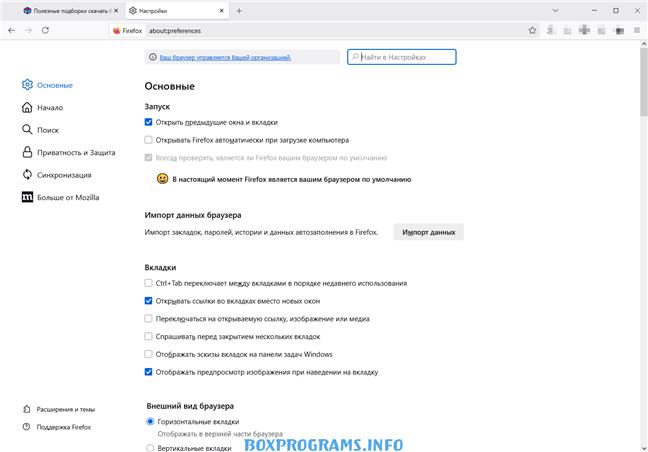The width and height of the screenshot is (648, 452).
Task: Open Больше от Mozilla section
Action: pyautogui.click(x=60, y=197)
